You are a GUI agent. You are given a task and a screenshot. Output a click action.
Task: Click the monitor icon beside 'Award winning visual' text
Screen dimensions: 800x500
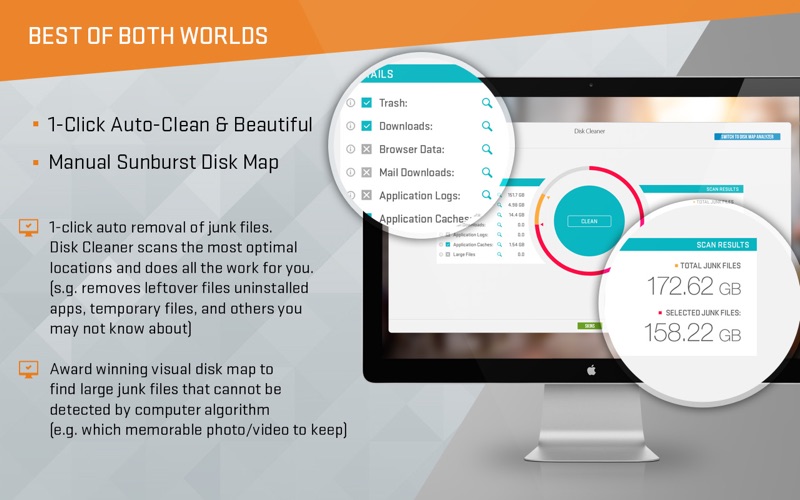(x=29, y=369)
